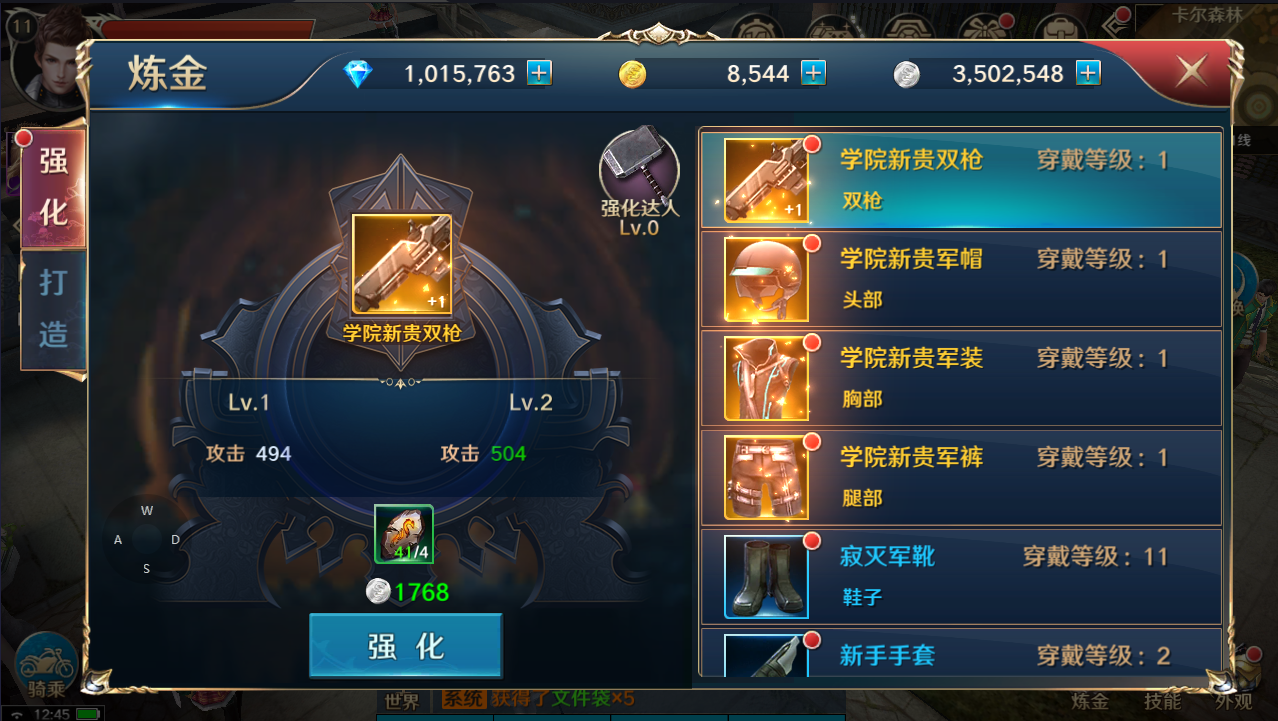
Task: Select the 世界 chat channel
Action: point(403,700)
